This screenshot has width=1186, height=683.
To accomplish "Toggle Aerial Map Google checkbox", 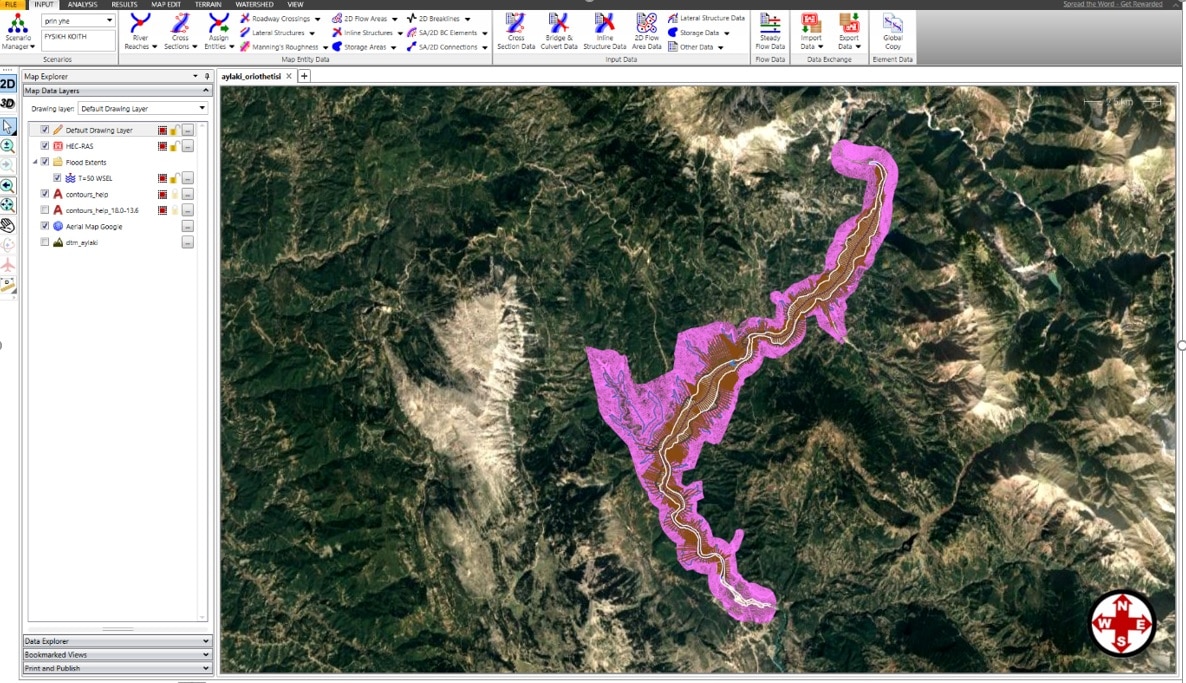I will coord(45,226).
